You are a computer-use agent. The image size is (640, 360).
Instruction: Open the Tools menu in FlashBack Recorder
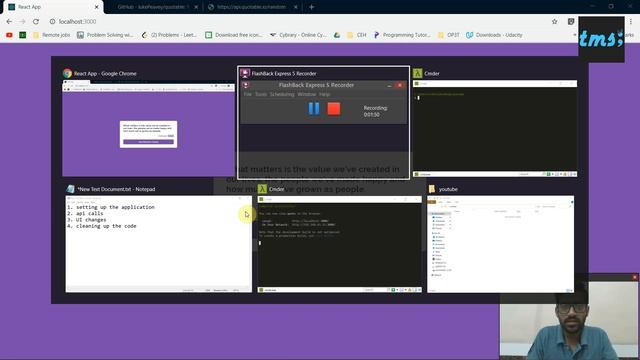[x=261, y=94]
